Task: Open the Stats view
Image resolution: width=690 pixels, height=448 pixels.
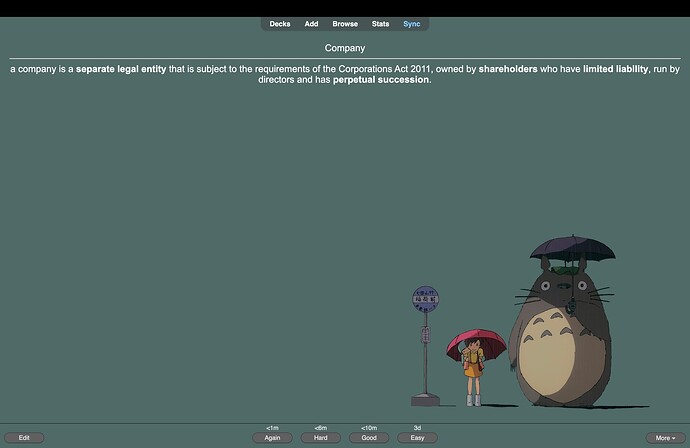Action: (380, 24)
